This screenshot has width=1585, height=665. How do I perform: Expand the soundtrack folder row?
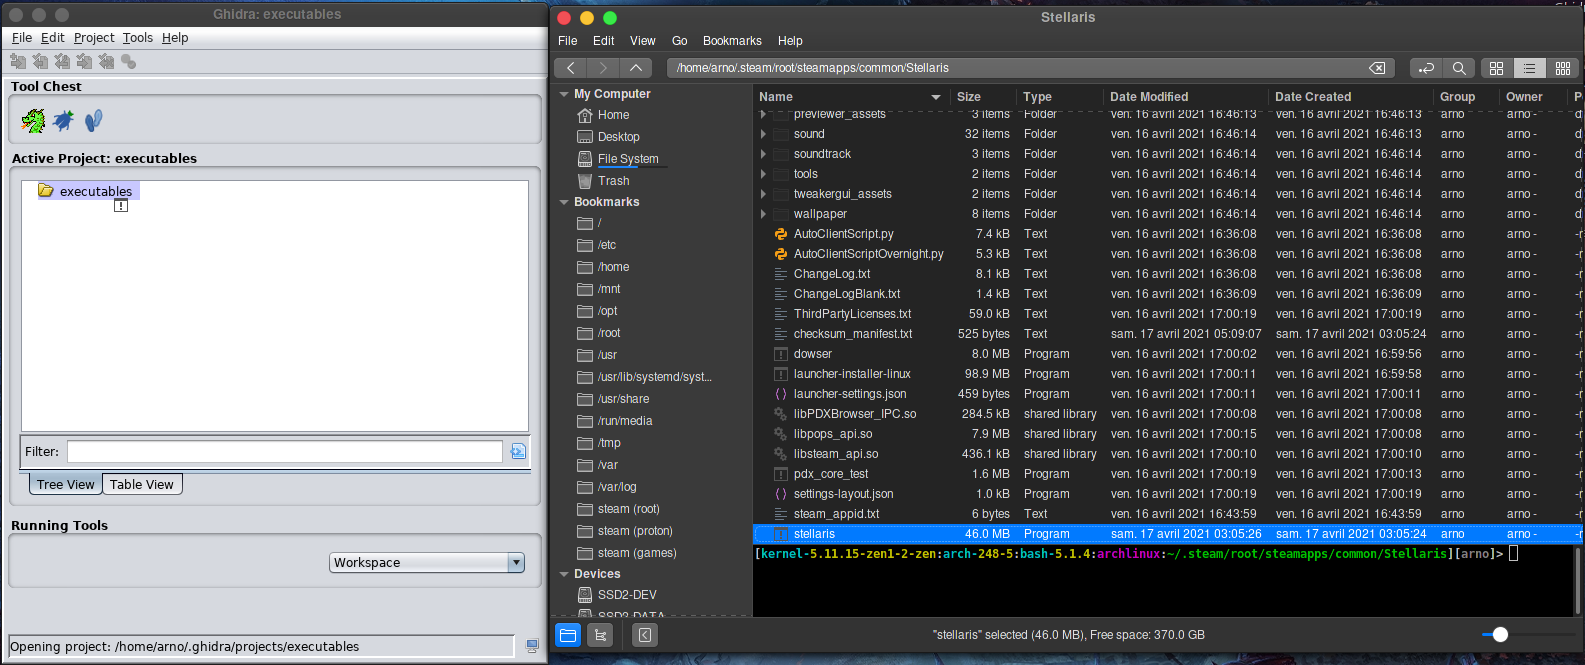point(763,154)
